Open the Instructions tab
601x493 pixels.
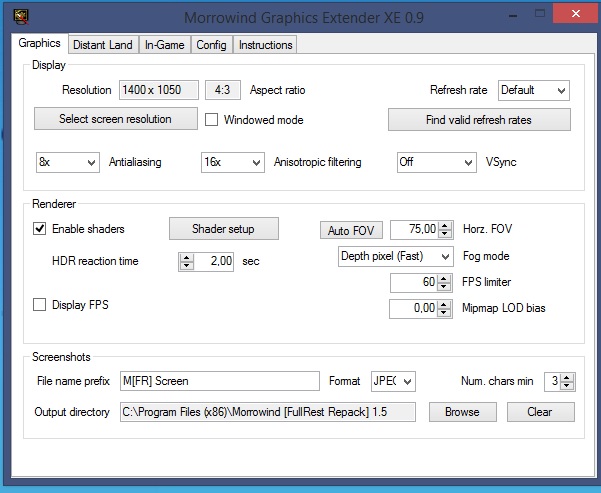coord(265,45)
